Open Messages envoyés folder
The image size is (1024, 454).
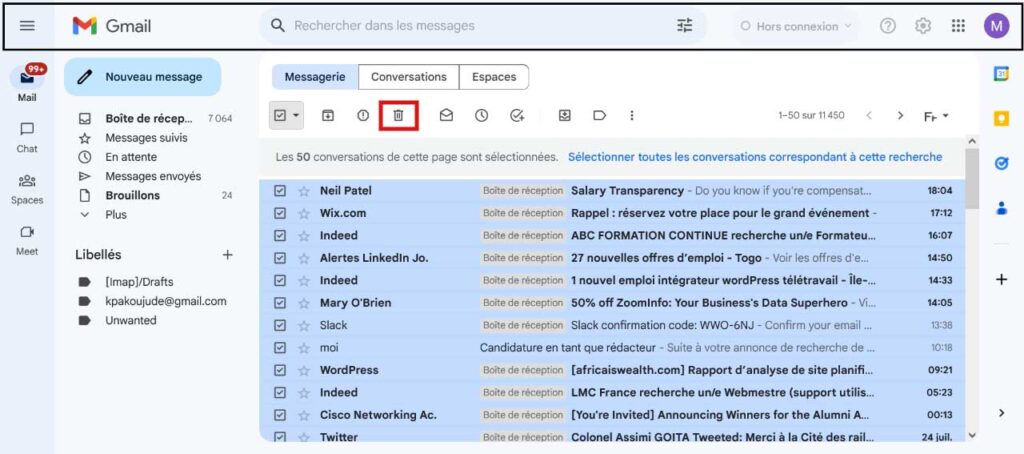pos(155,176)
